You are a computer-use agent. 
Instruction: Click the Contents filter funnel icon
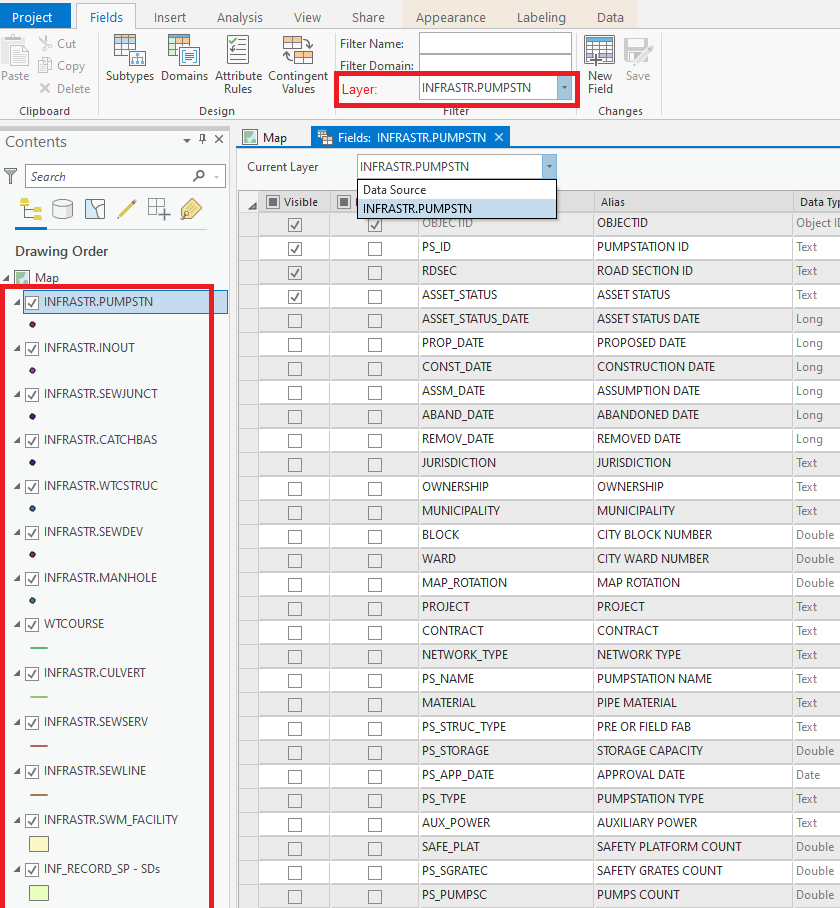click(11, 176)
